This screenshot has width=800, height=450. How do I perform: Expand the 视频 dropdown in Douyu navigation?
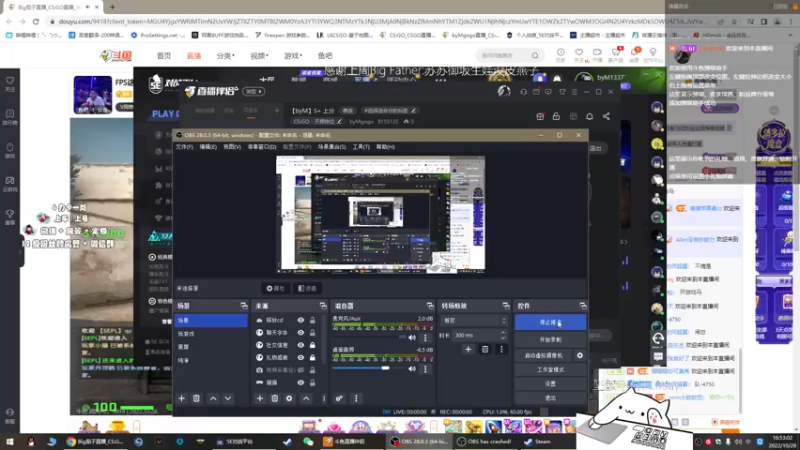point(259,56)
